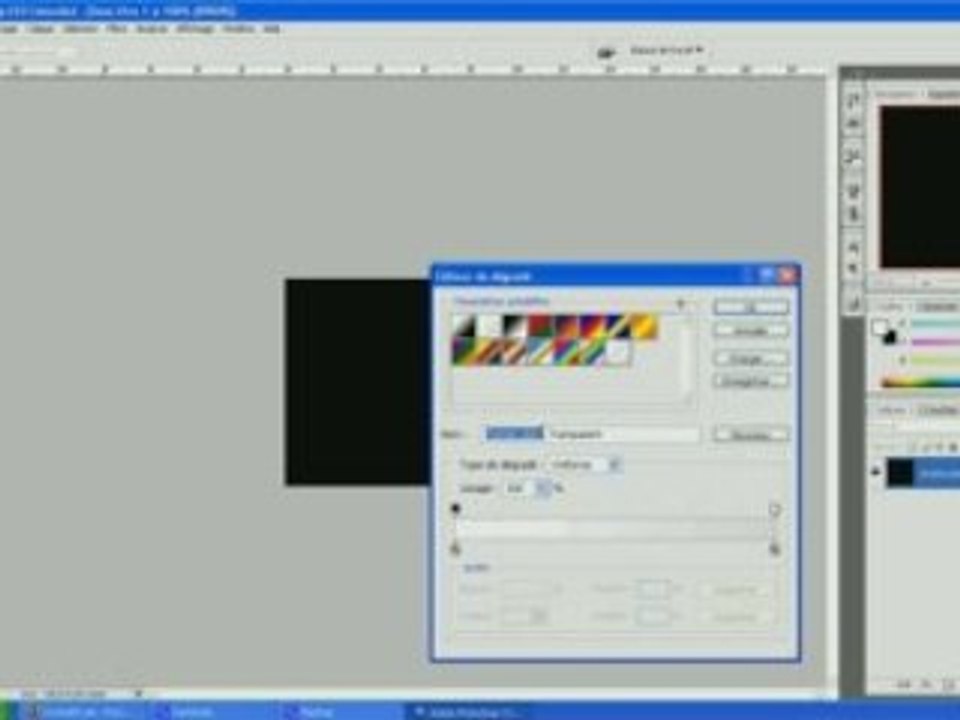Click the green (magenta) color slider
Screen dimensions: 960x720
coord(936,342)
